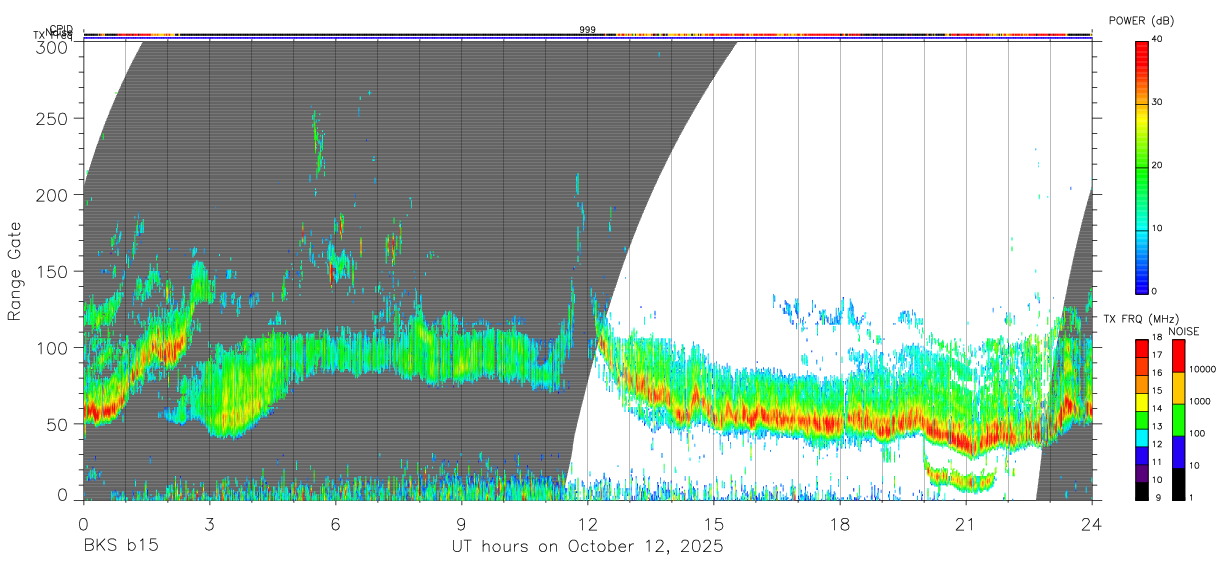
Task: Click the '21' tick on the UT hours axis
Action: coord(966,524)
